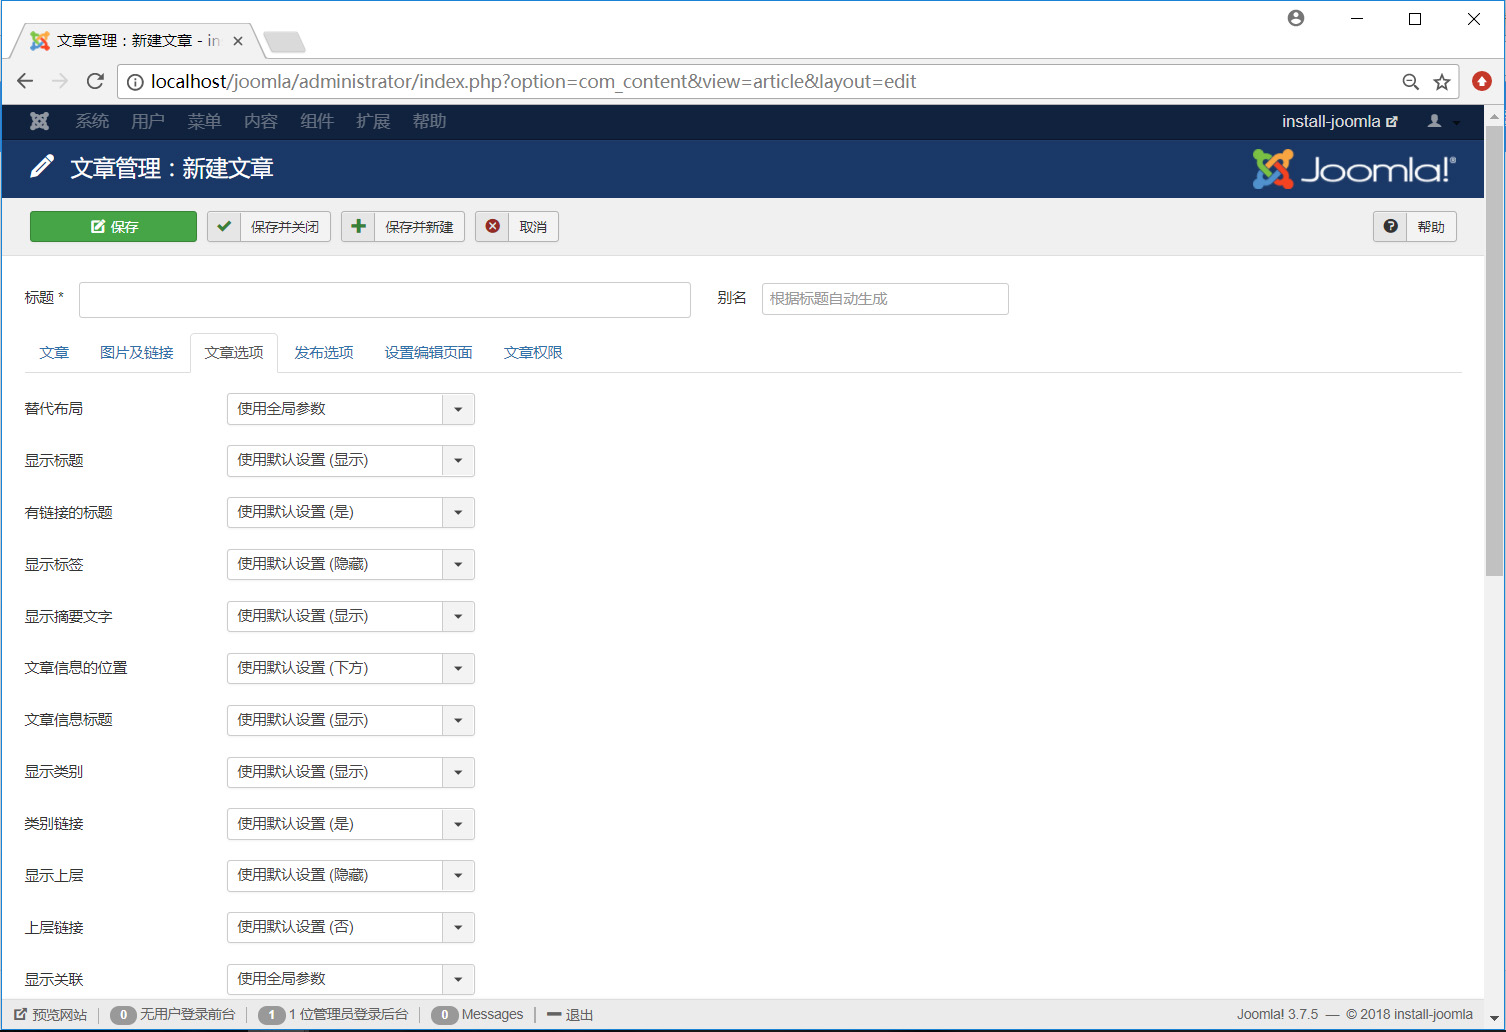Screen dimensions: 1506x1032
Task: Open the red browser extension icon
Action: tap(1482, 81)
